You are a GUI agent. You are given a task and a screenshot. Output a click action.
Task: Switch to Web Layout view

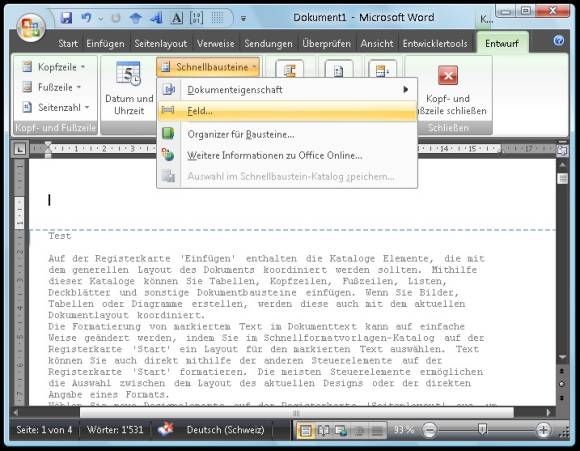point(341,430)
